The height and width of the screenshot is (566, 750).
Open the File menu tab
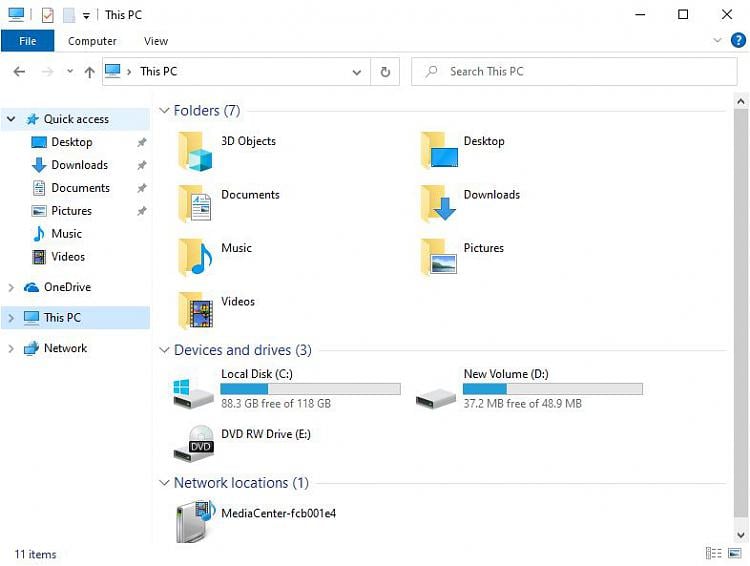[27, 41]
